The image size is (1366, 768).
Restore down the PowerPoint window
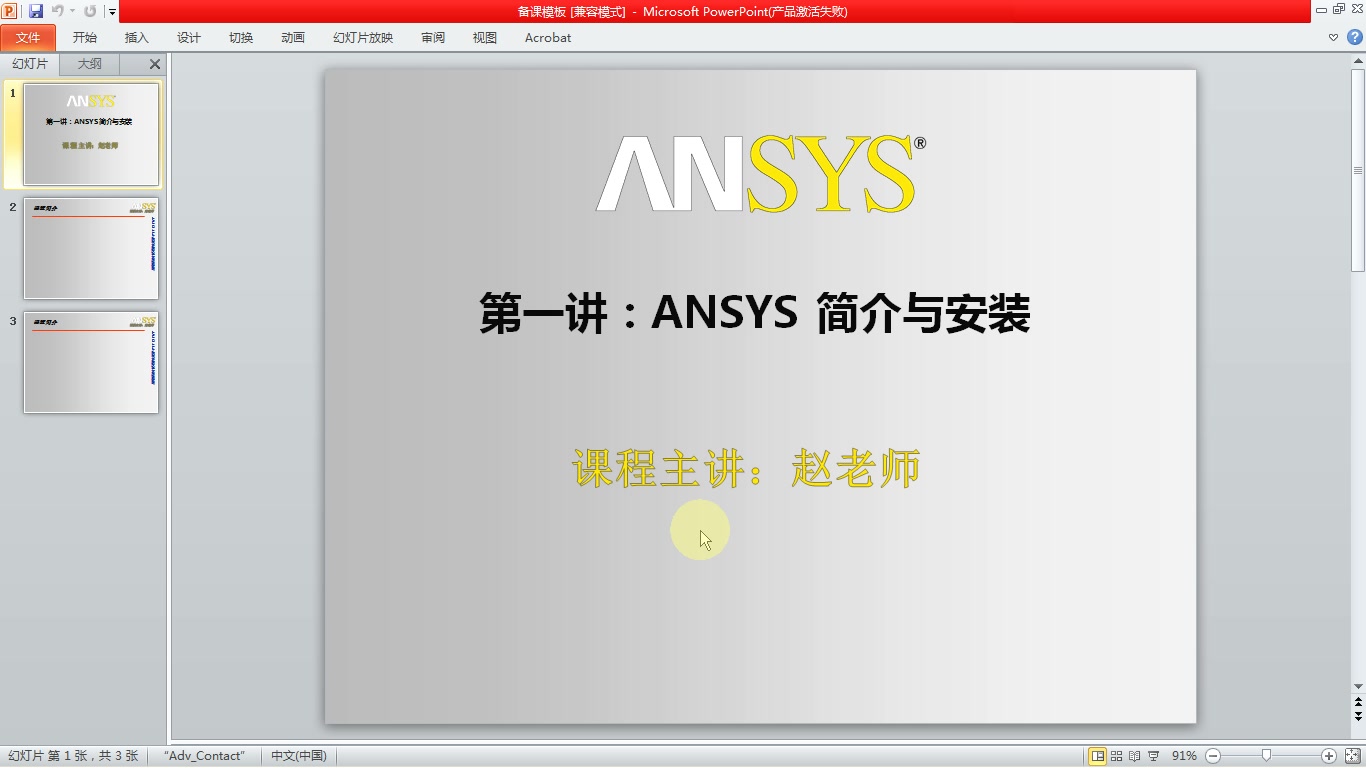[x=1339, y=9]
